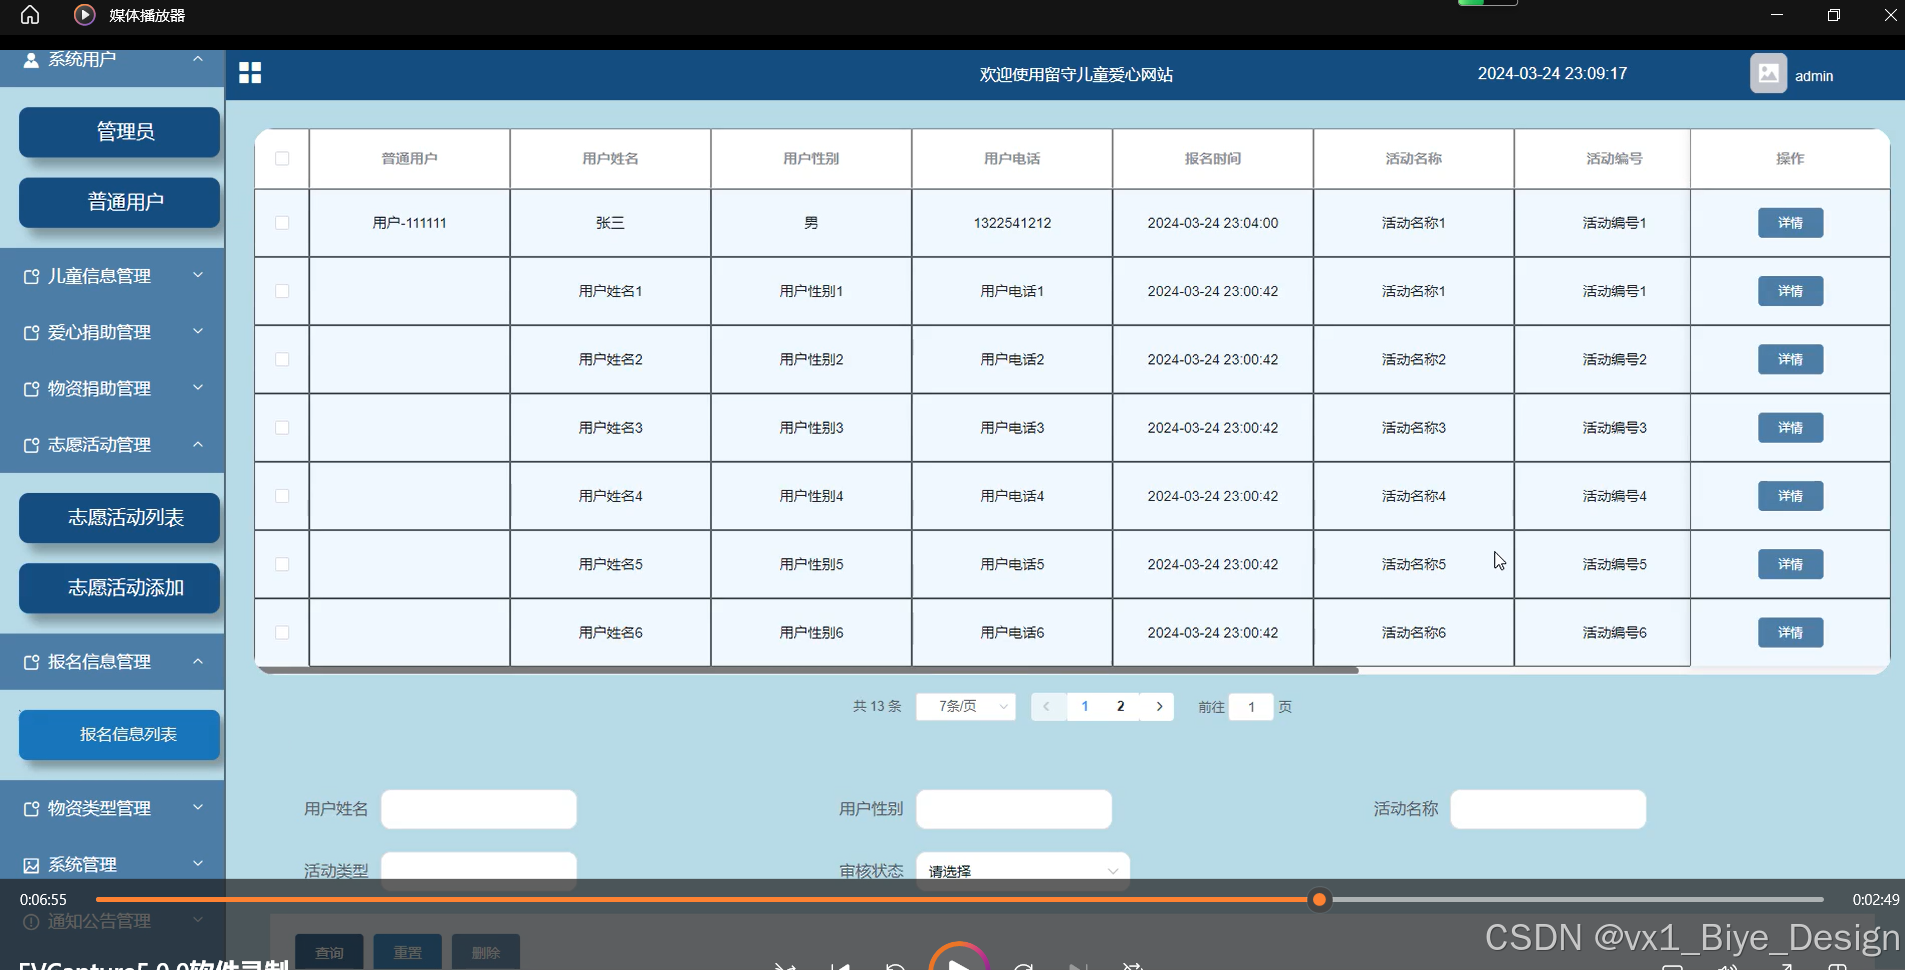Go to the previous page arrow

(1047, 707)
